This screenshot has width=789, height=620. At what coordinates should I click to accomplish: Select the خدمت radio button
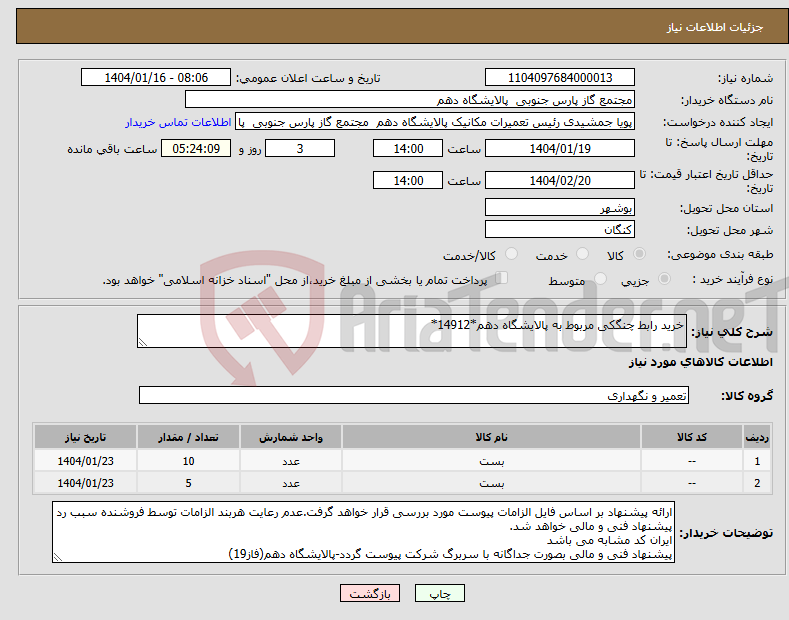582,254
